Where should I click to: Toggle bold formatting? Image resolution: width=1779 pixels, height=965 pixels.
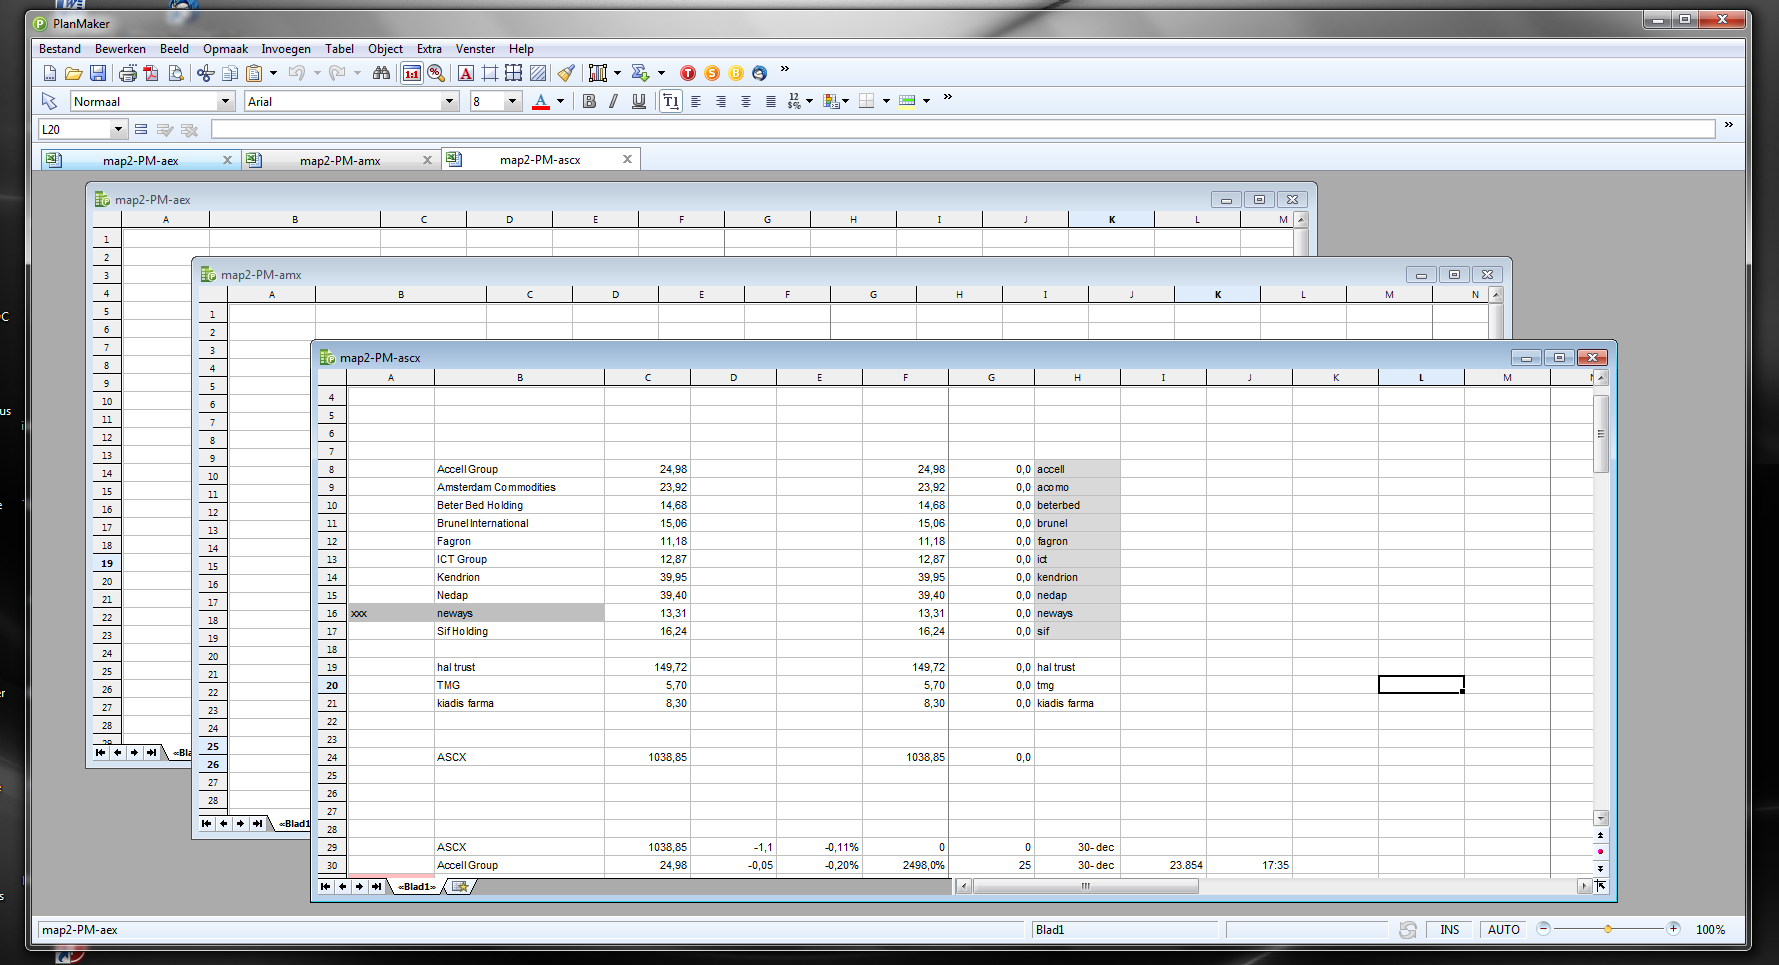(x=589, y=101)
